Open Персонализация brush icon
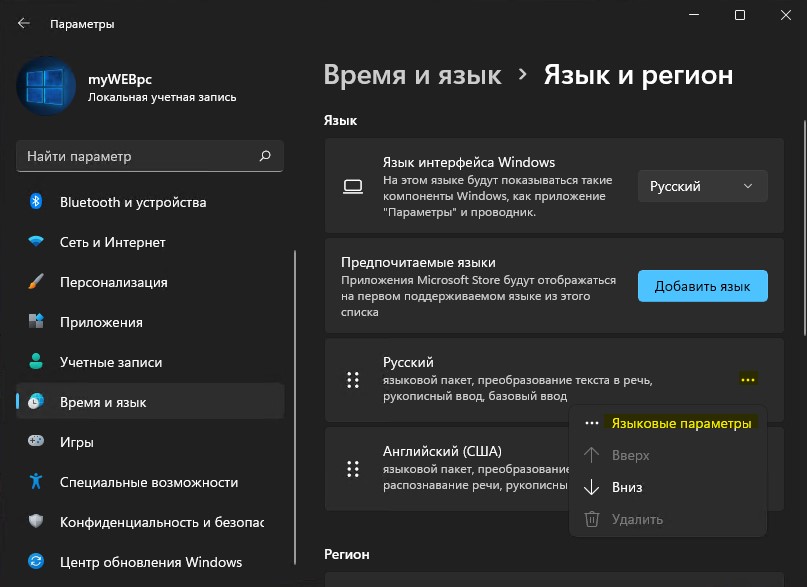 pyautogui.click(x=36, y=281)
